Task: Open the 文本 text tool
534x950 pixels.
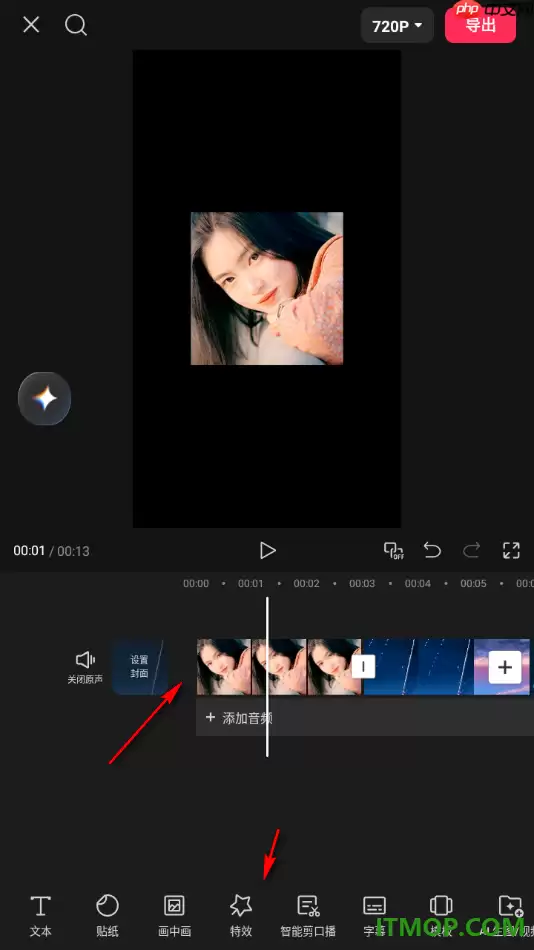Action: coord(41,916)
